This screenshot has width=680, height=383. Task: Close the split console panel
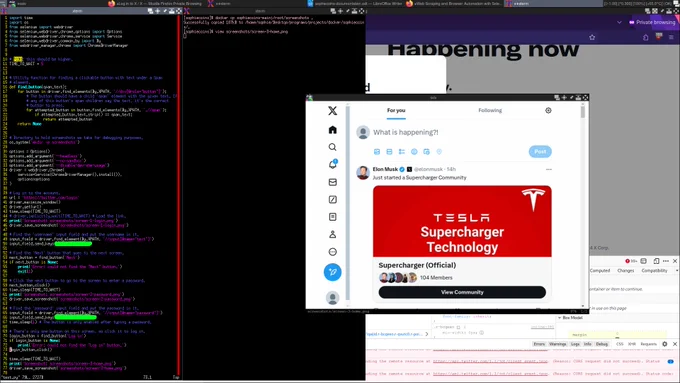click(675, 344)
